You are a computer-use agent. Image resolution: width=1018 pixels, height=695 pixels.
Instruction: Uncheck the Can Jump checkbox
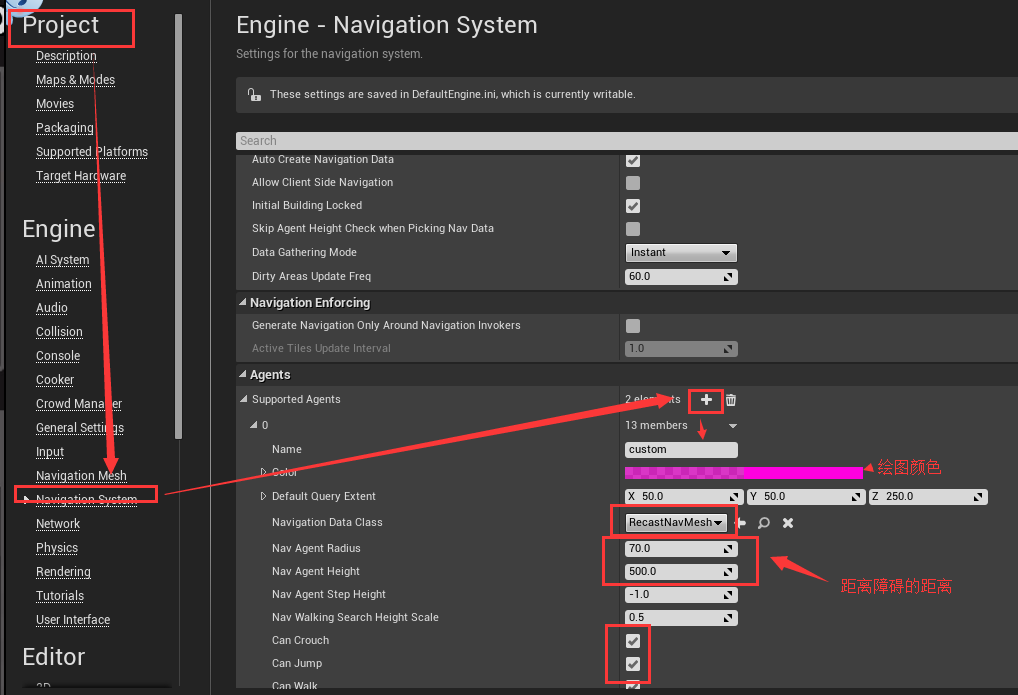(633, 664)
